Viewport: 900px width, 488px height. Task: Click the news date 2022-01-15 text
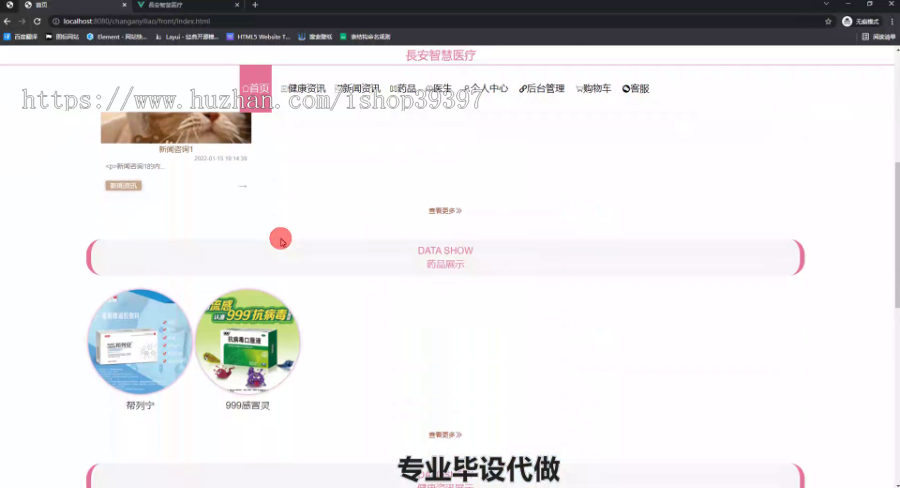click(x=220, y=158)
